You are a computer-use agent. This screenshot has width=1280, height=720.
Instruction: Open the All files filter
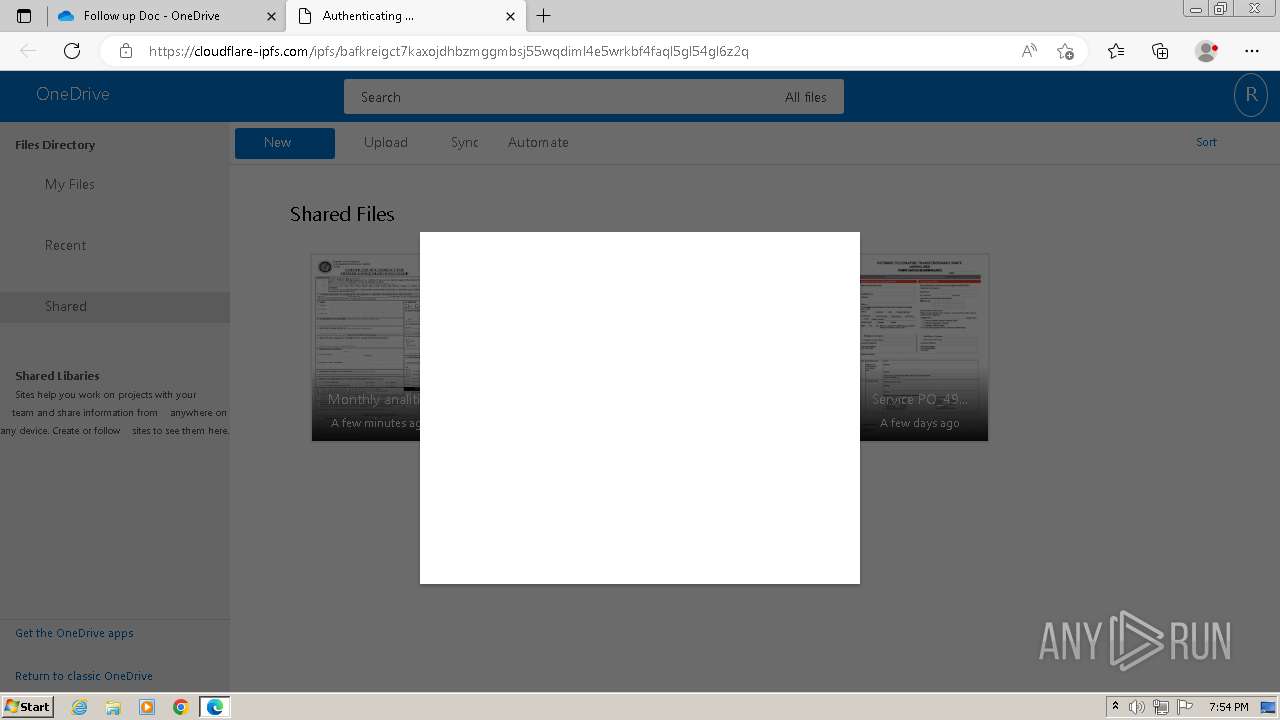pos(806,97)
